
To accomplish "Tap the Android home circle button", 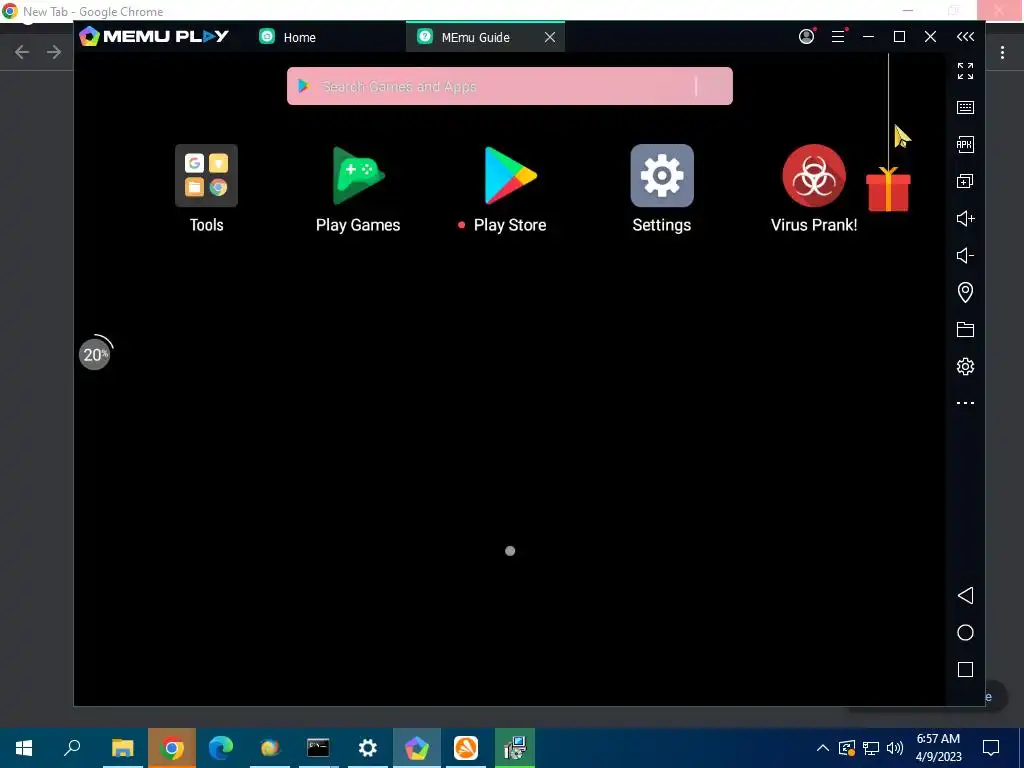I will click(965, 632).
